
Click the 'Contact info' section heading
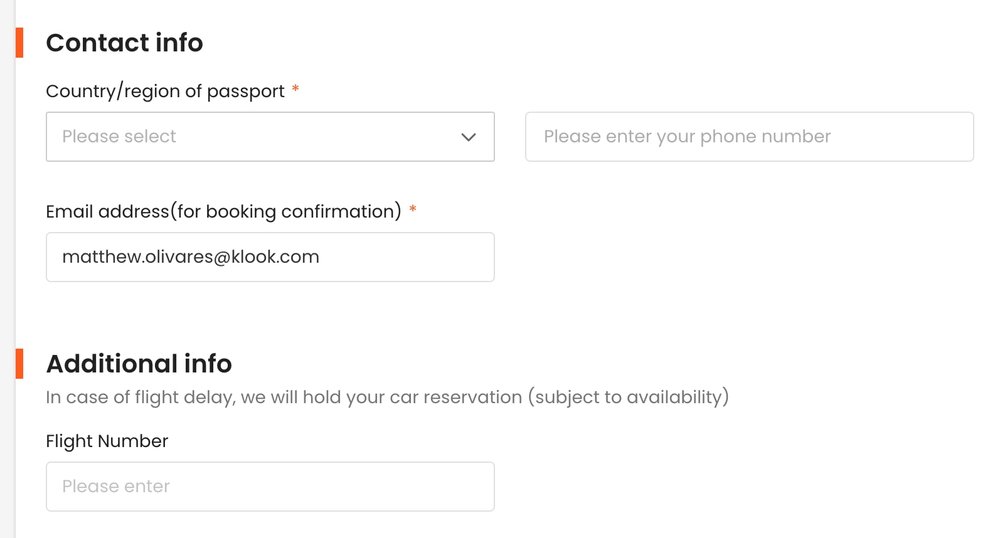[124, 43]
